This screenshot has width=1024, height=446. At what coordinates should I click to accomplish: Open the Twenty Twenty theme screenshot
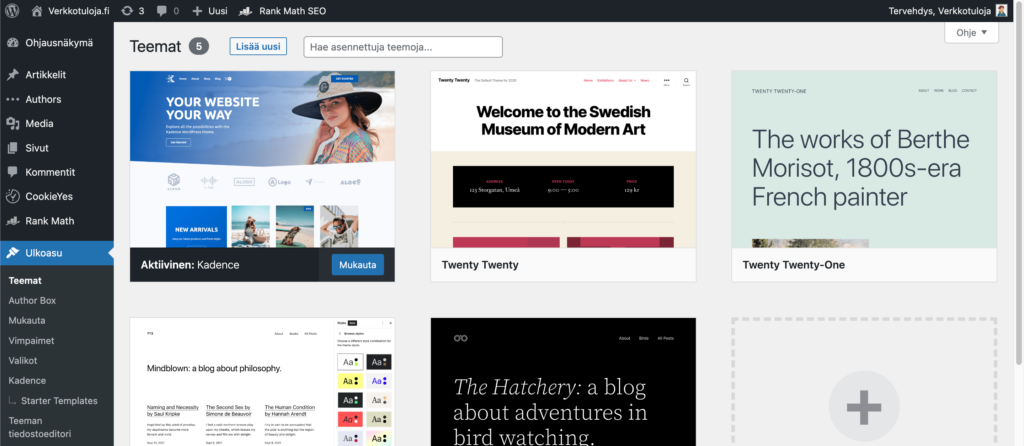563,159
